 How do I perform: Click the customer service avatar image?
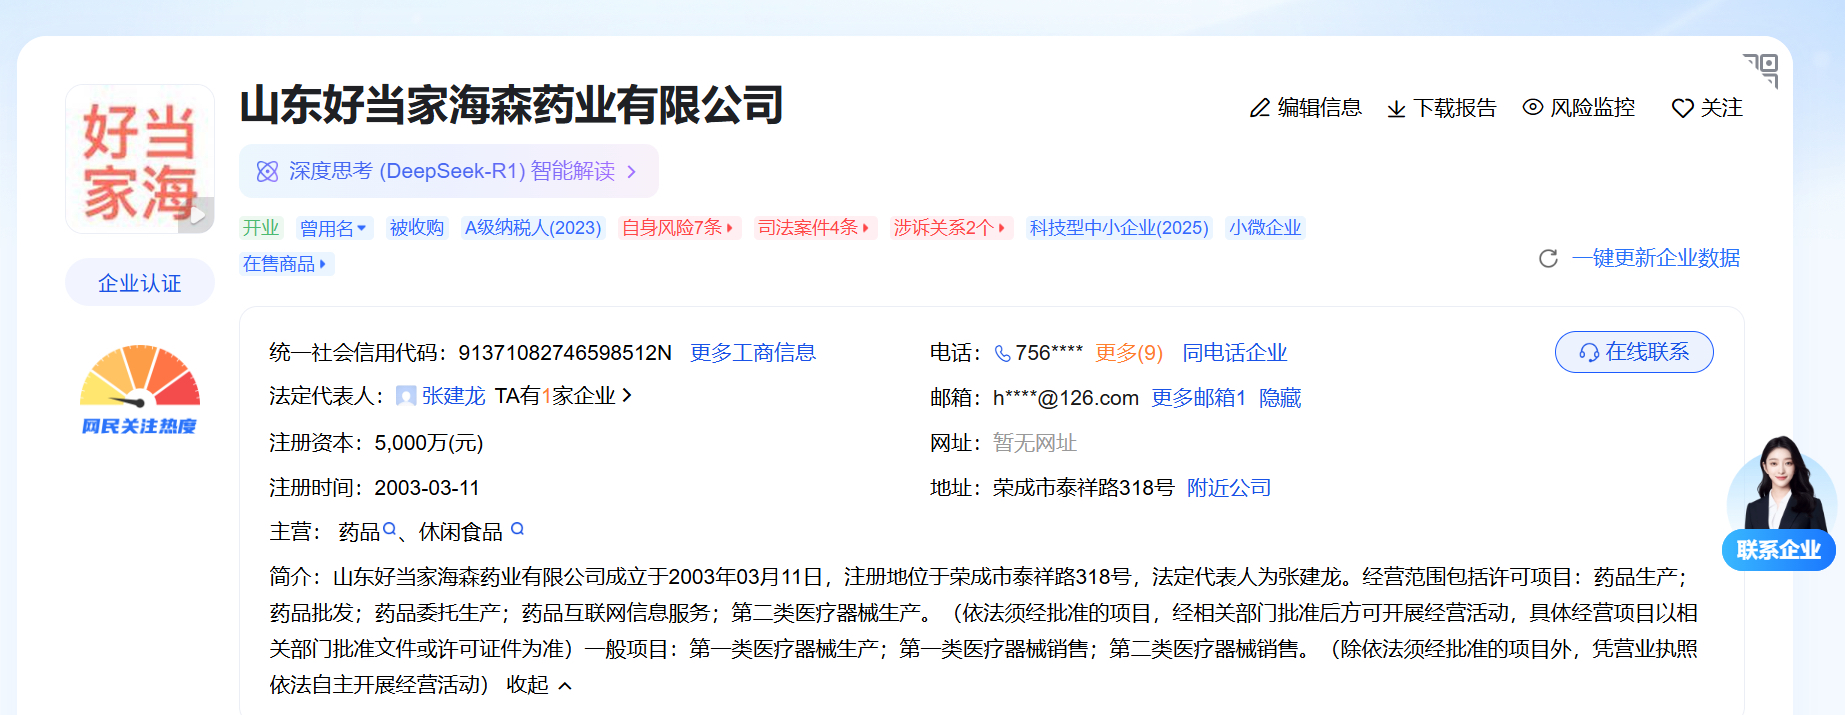click(1781, 485)
